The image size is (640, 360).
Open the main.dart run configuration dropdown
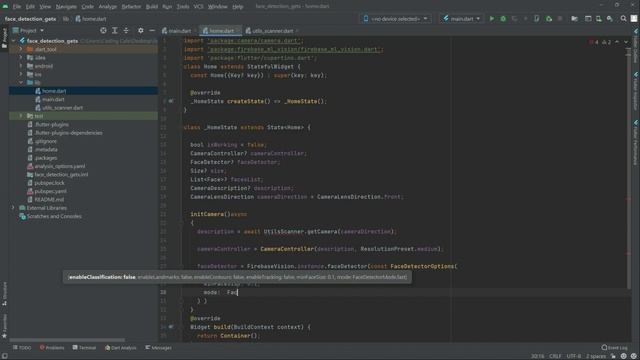coord(461,19)
